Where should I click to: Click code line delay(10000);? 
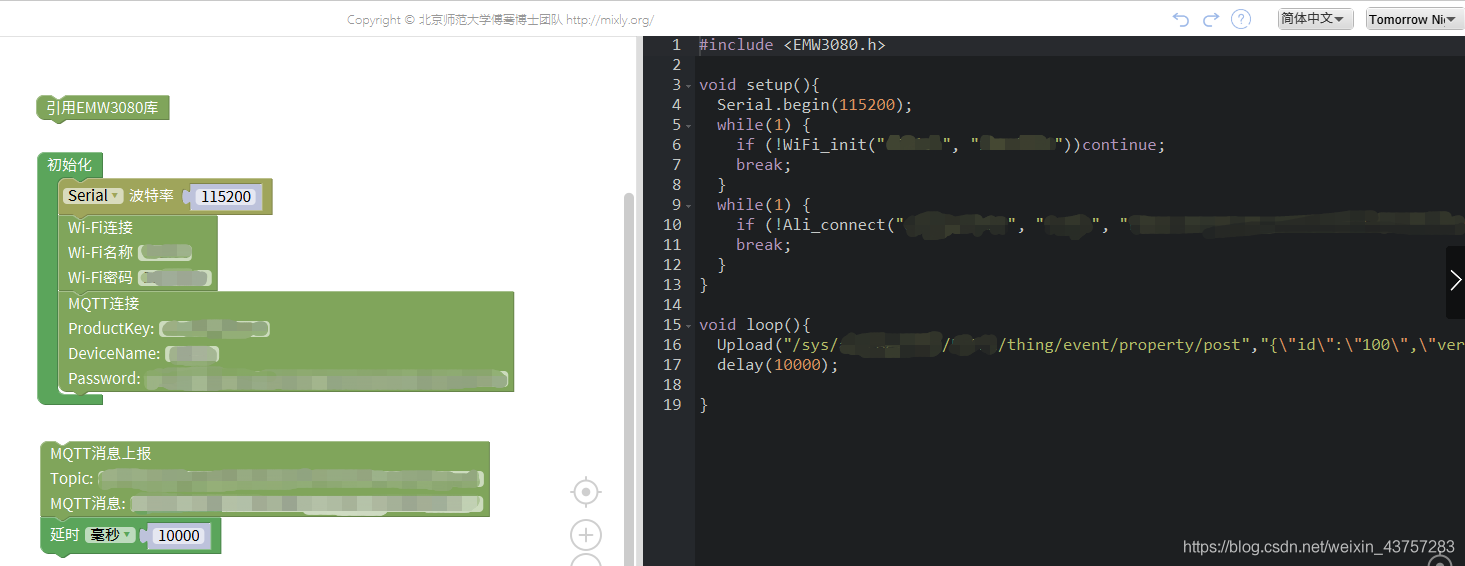coord(778,365)
